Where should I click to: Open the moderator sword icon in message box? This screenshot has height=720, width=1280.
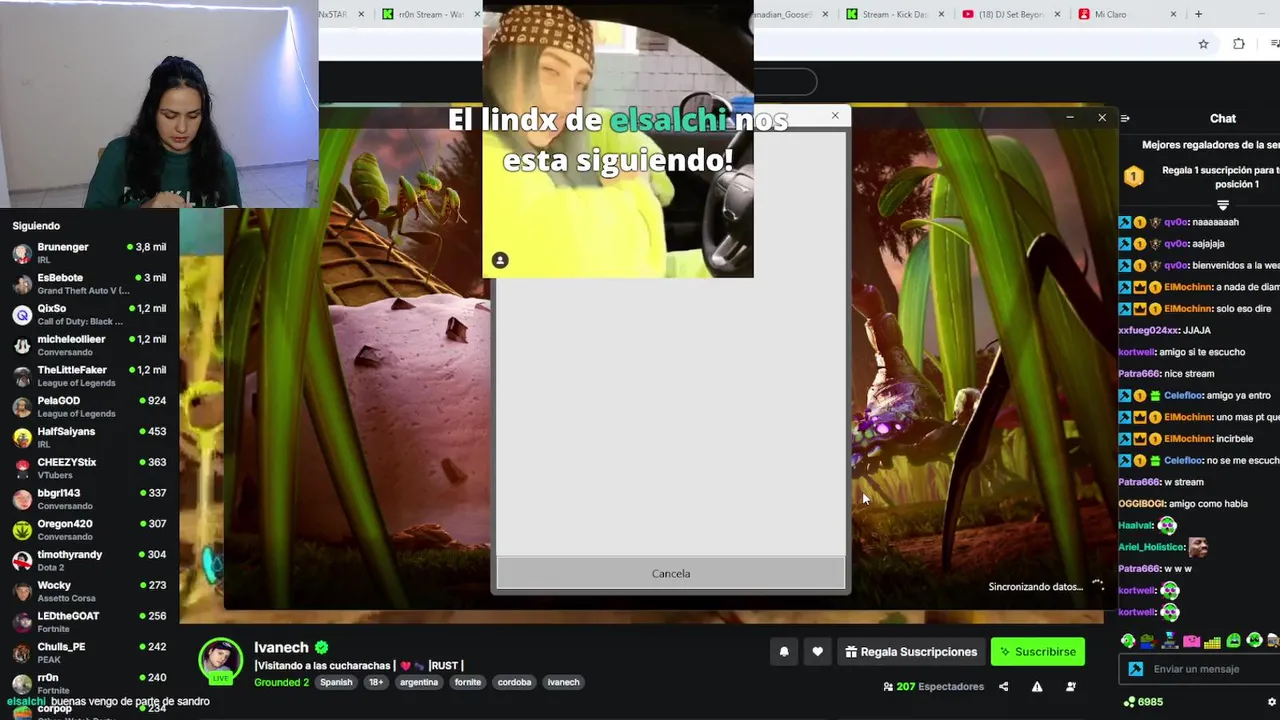pyautogui.click(x=1136, y=669)
